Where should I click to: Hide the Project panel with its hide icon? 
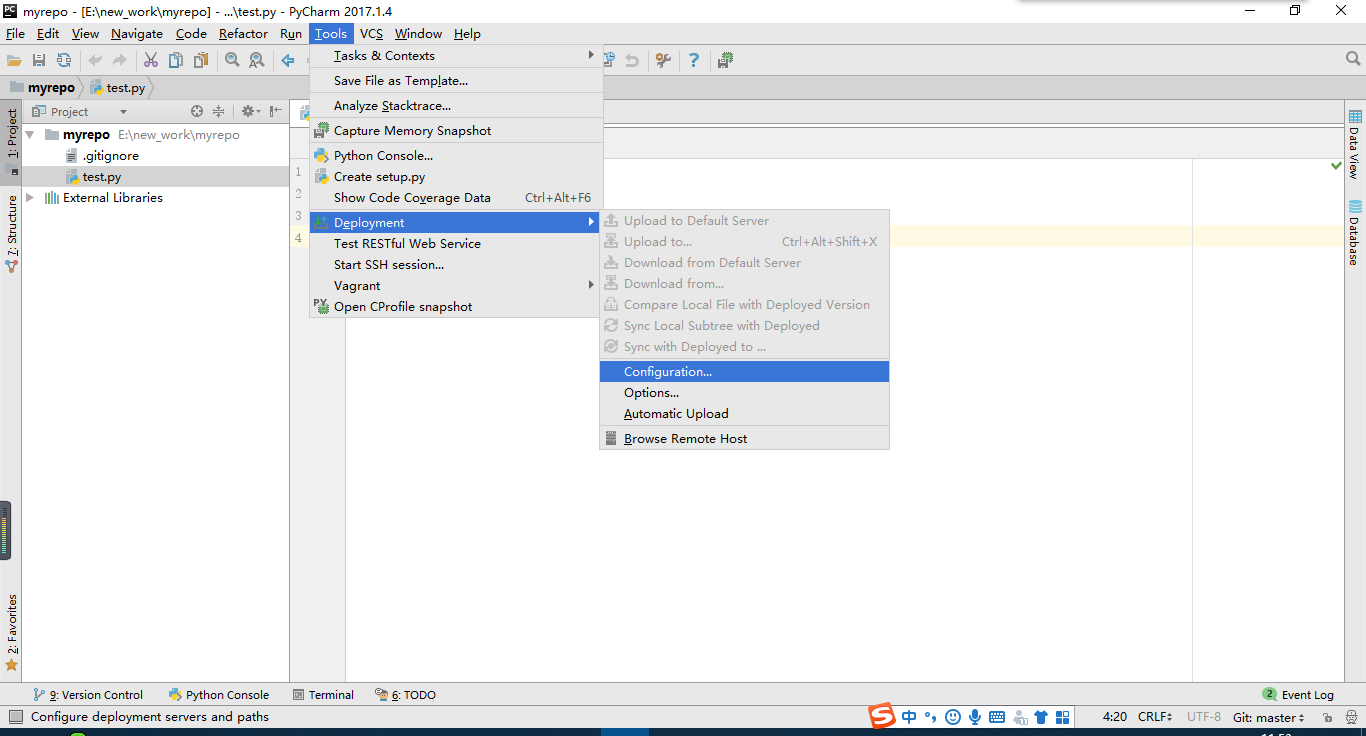pyautogui.click(x=274, y=112)
